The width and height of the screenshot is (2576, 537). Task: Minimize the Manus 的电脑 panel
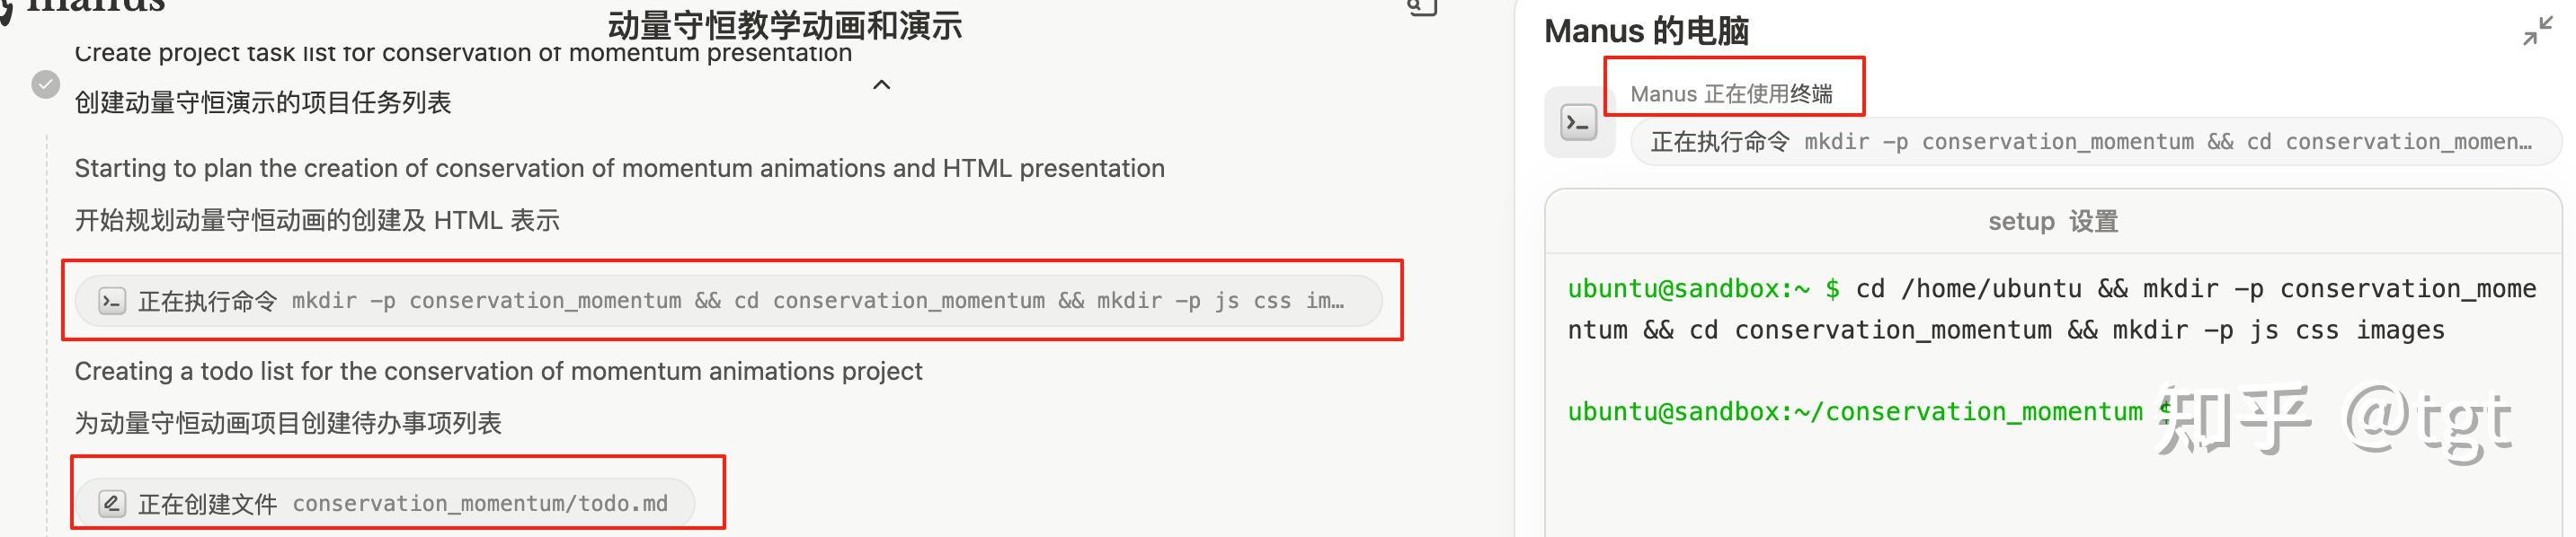(2537, 32)
